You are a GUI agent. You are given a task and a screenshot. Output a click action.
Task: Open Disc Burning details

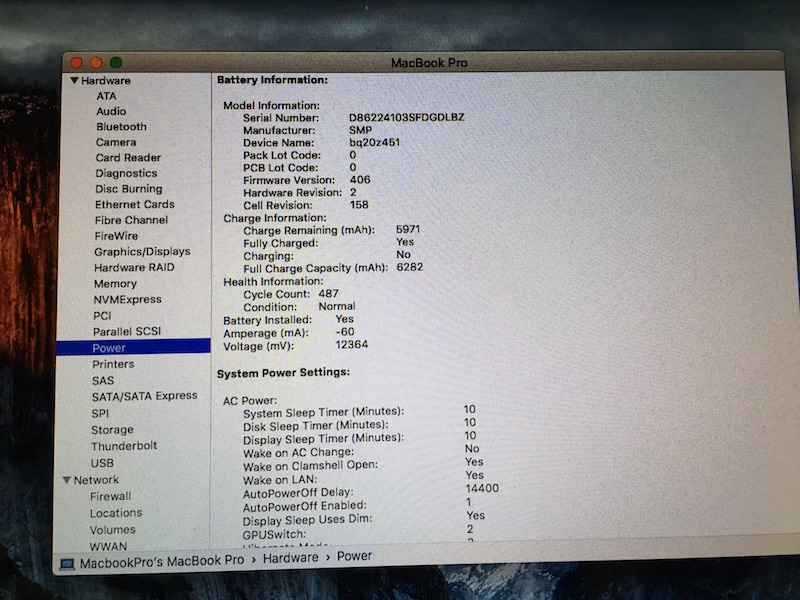129,189
